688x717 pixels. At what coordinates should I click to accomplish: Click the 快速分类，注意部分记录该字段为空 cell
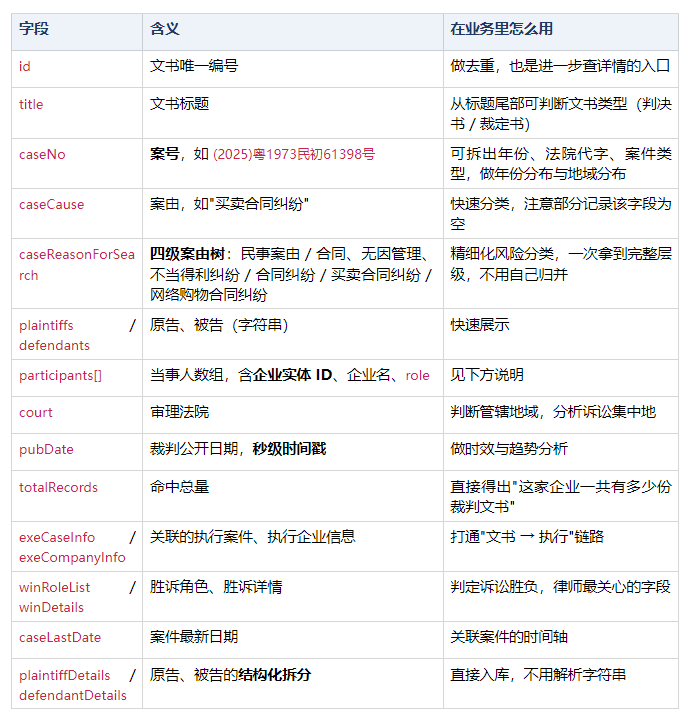coord(560,214)
